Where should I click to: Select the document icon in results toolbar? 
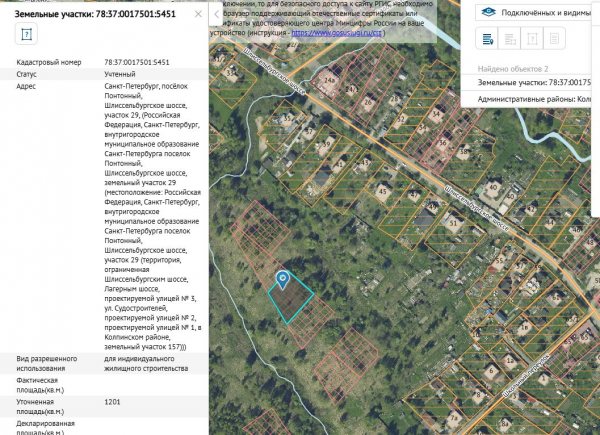(555, 39)
